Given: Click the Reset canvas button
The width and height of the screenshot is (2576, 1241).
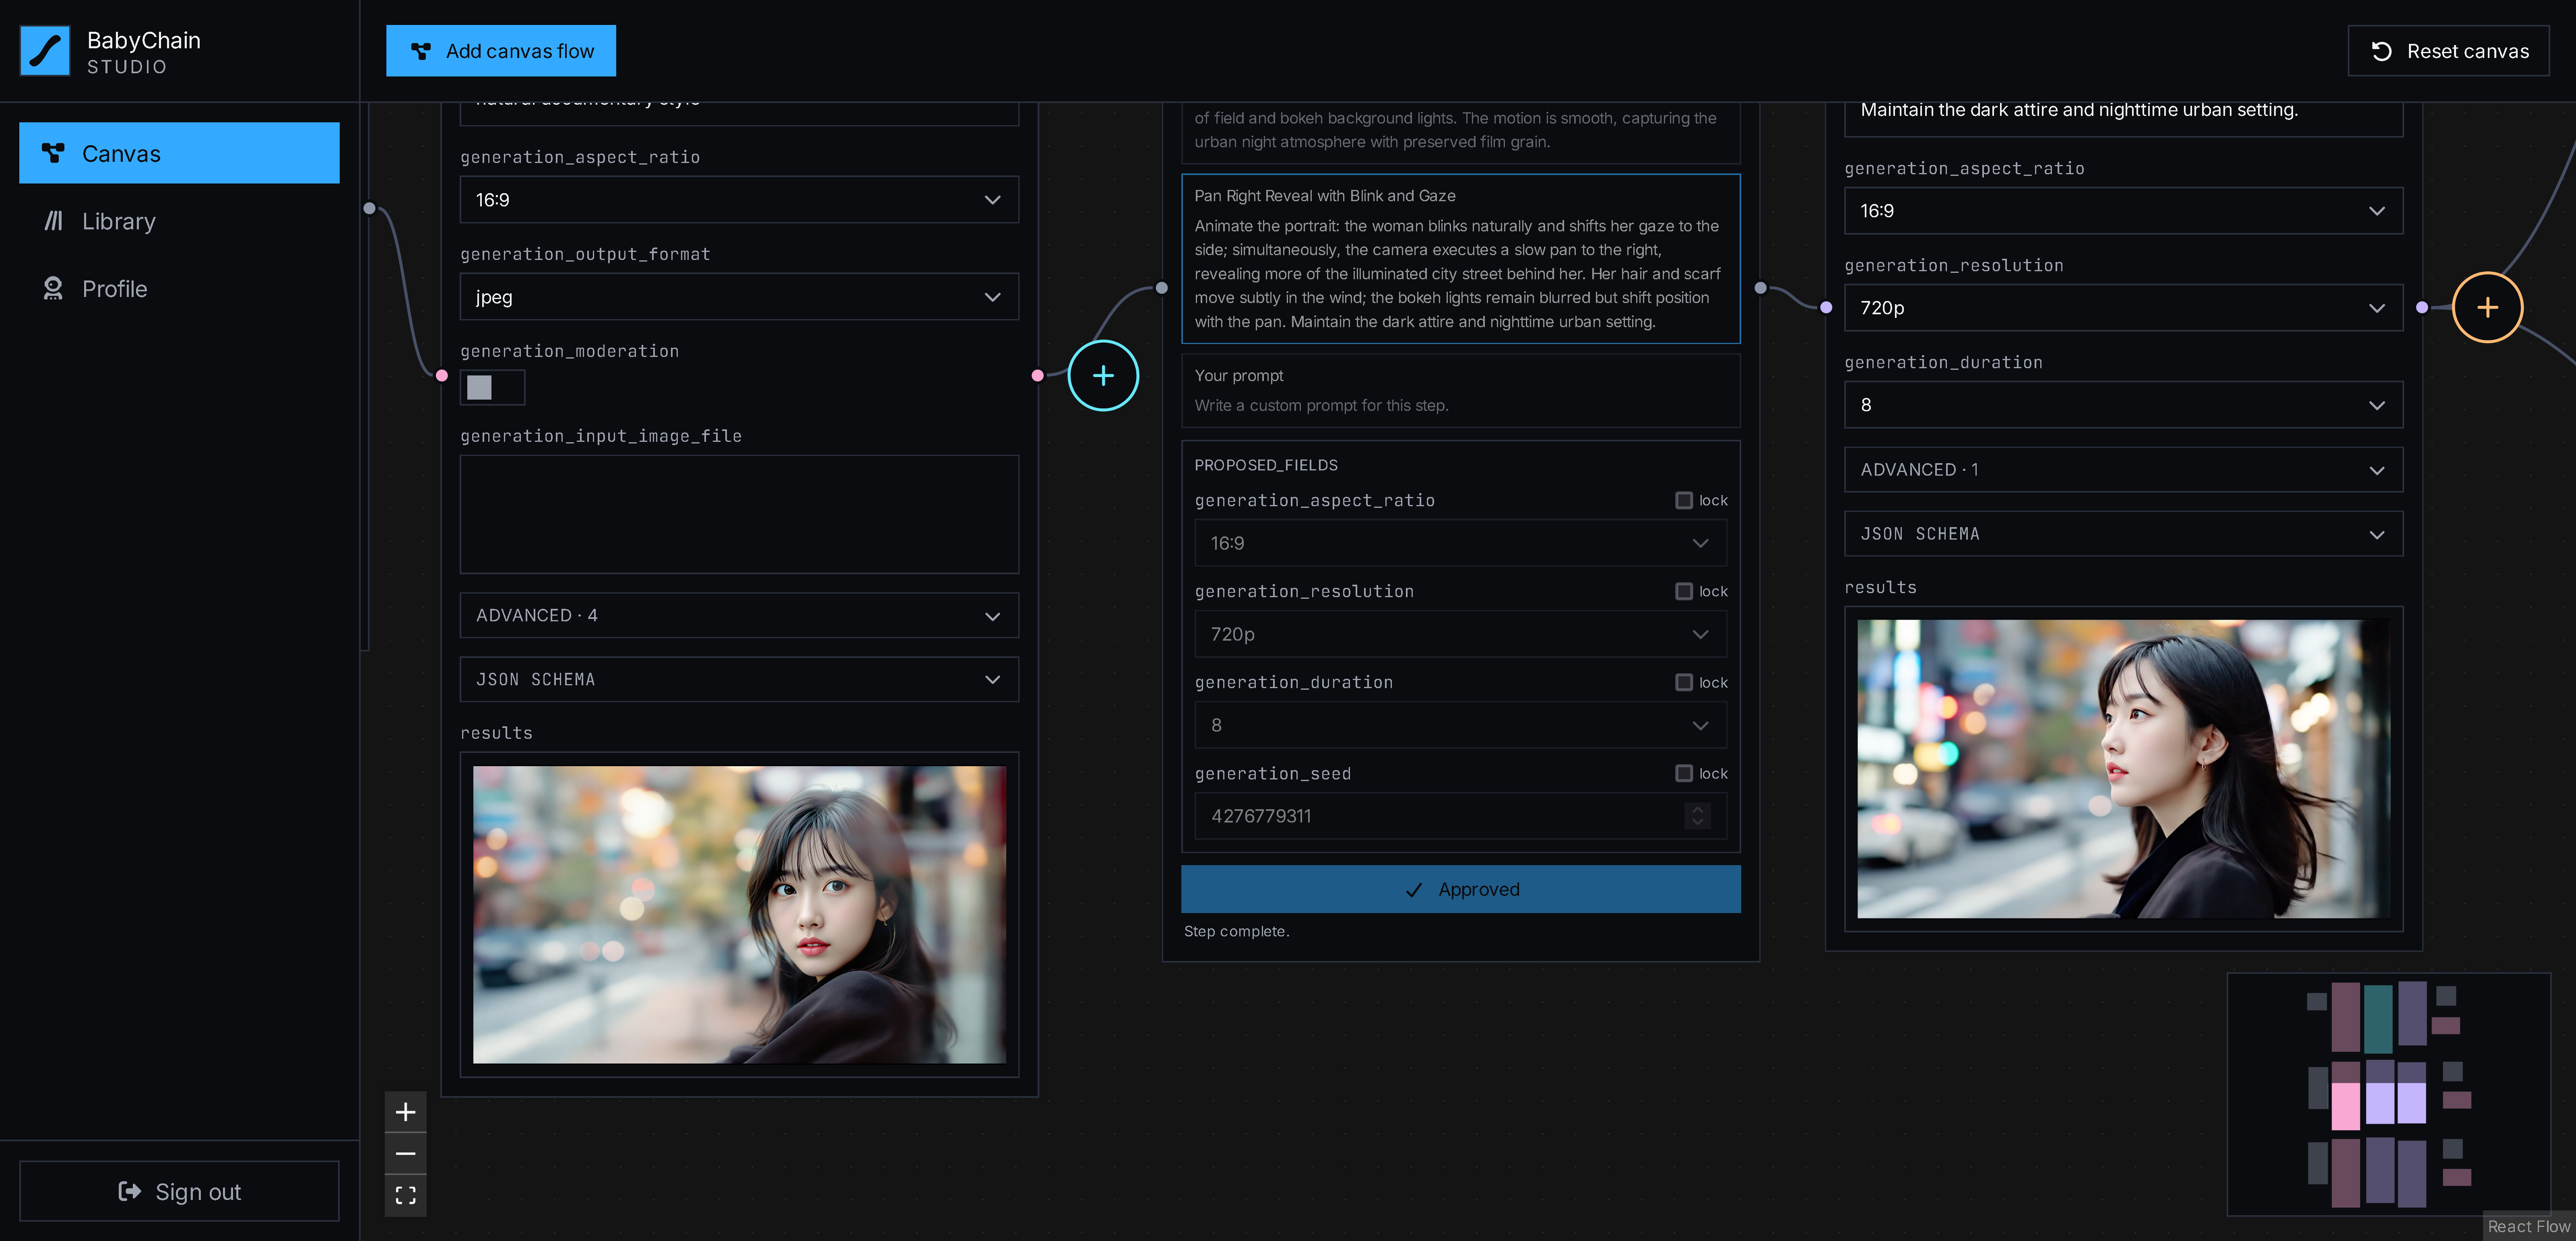Looking at the screenshot, I should [2448, 51].
